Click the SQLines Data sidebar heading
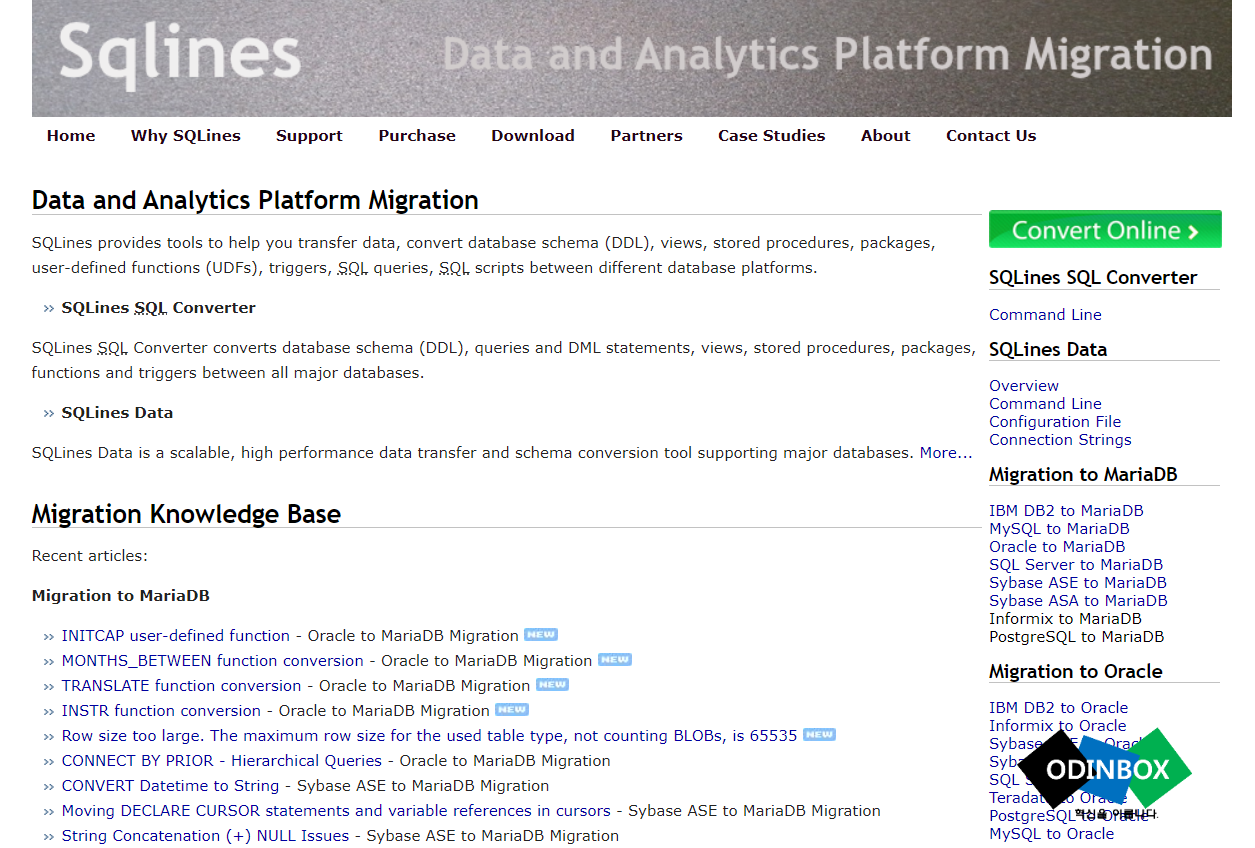 [1048, 350]
